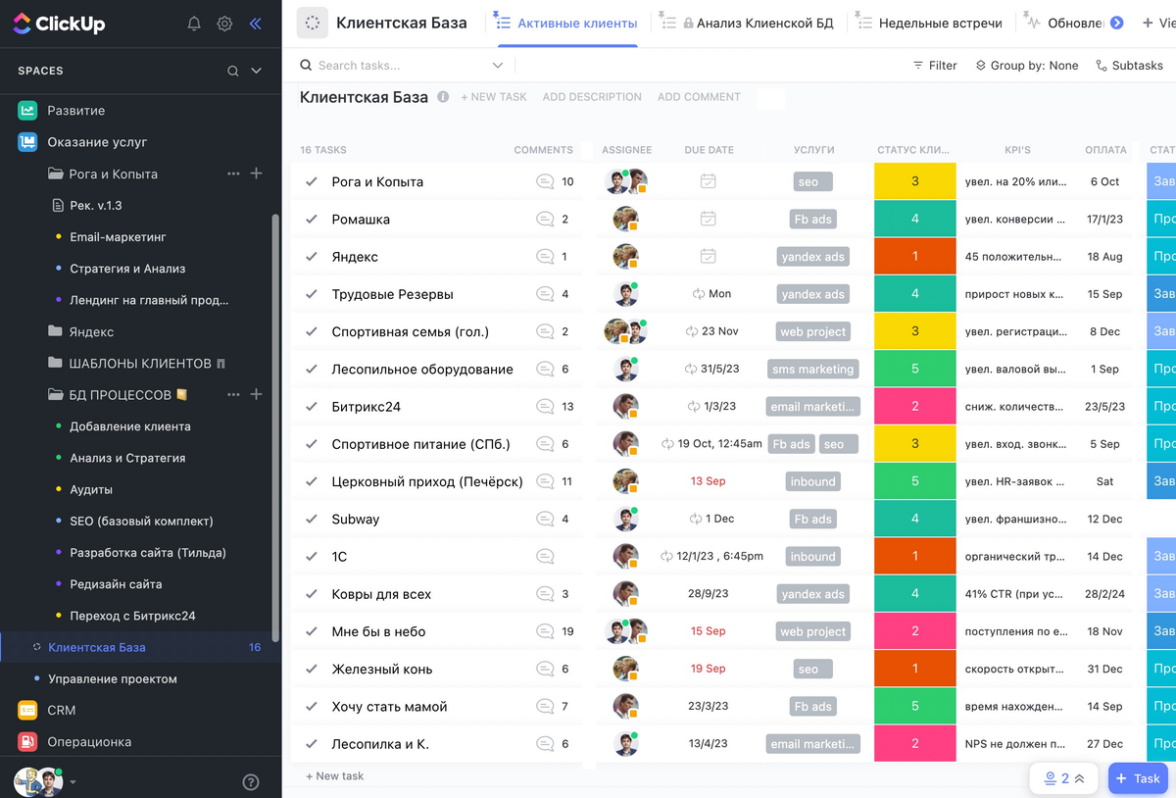Expand search options dropdown arrow
This screenshot has width=1176, height=798.
tap(497, 65)
